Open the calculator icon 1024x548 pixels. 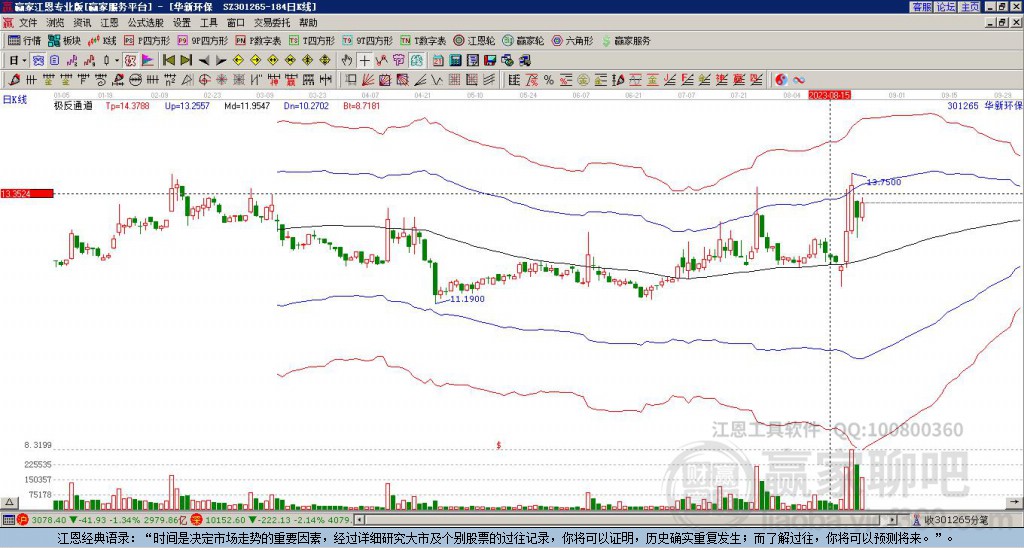coord(456,61)
